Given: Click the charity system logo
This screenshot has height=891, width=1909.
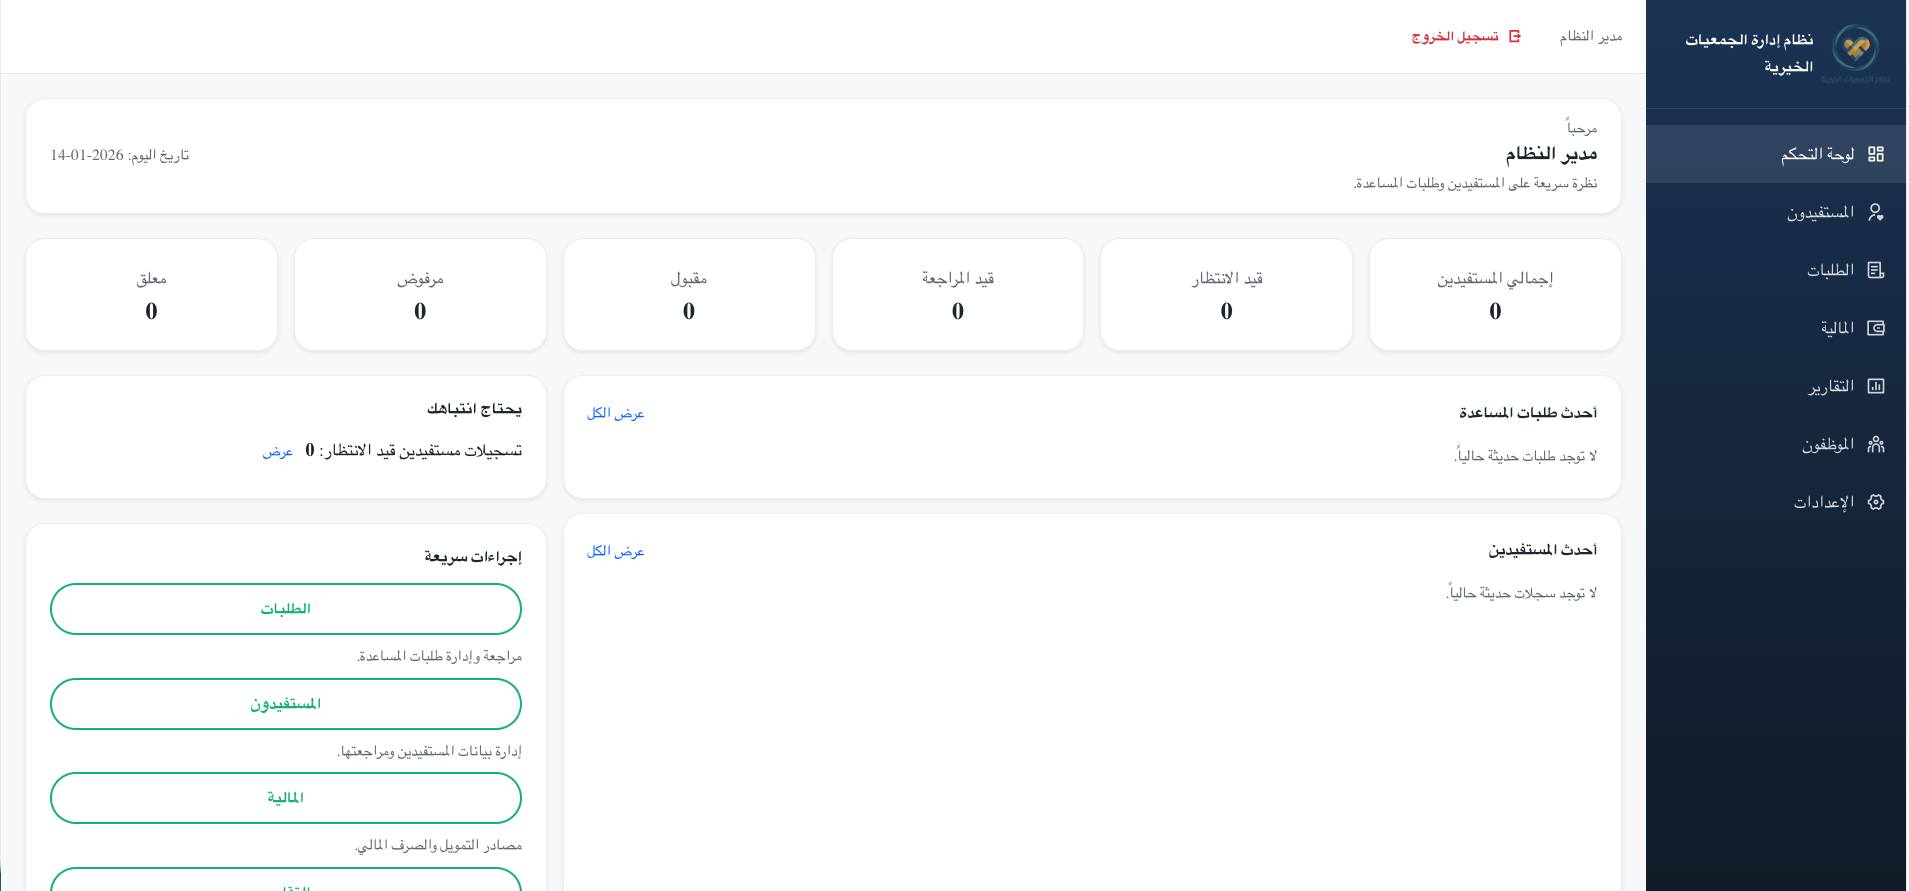Looking at the screenshot, I should [1855, 48].
